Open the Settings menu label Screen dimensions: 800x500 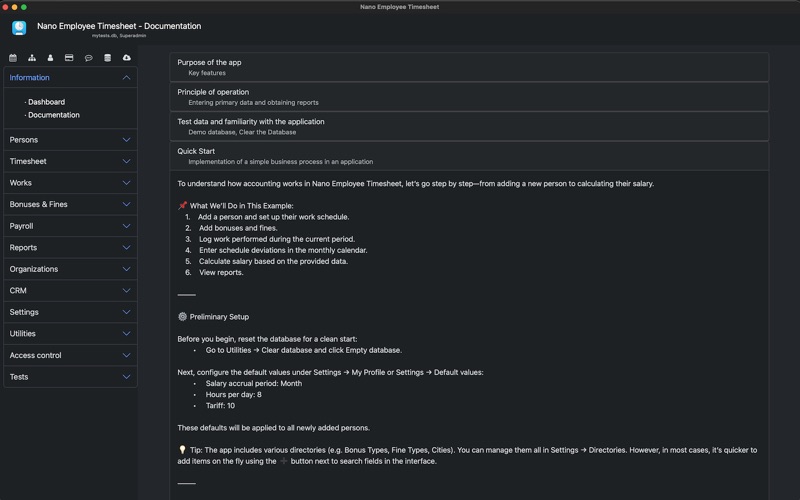tap(24, 312)
